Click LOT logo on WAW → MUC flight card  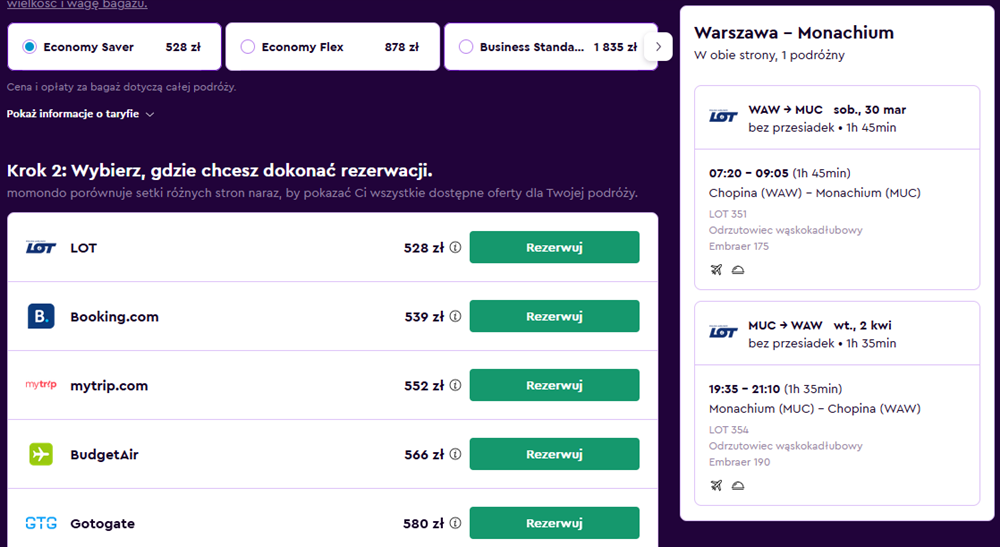point(723,116)
